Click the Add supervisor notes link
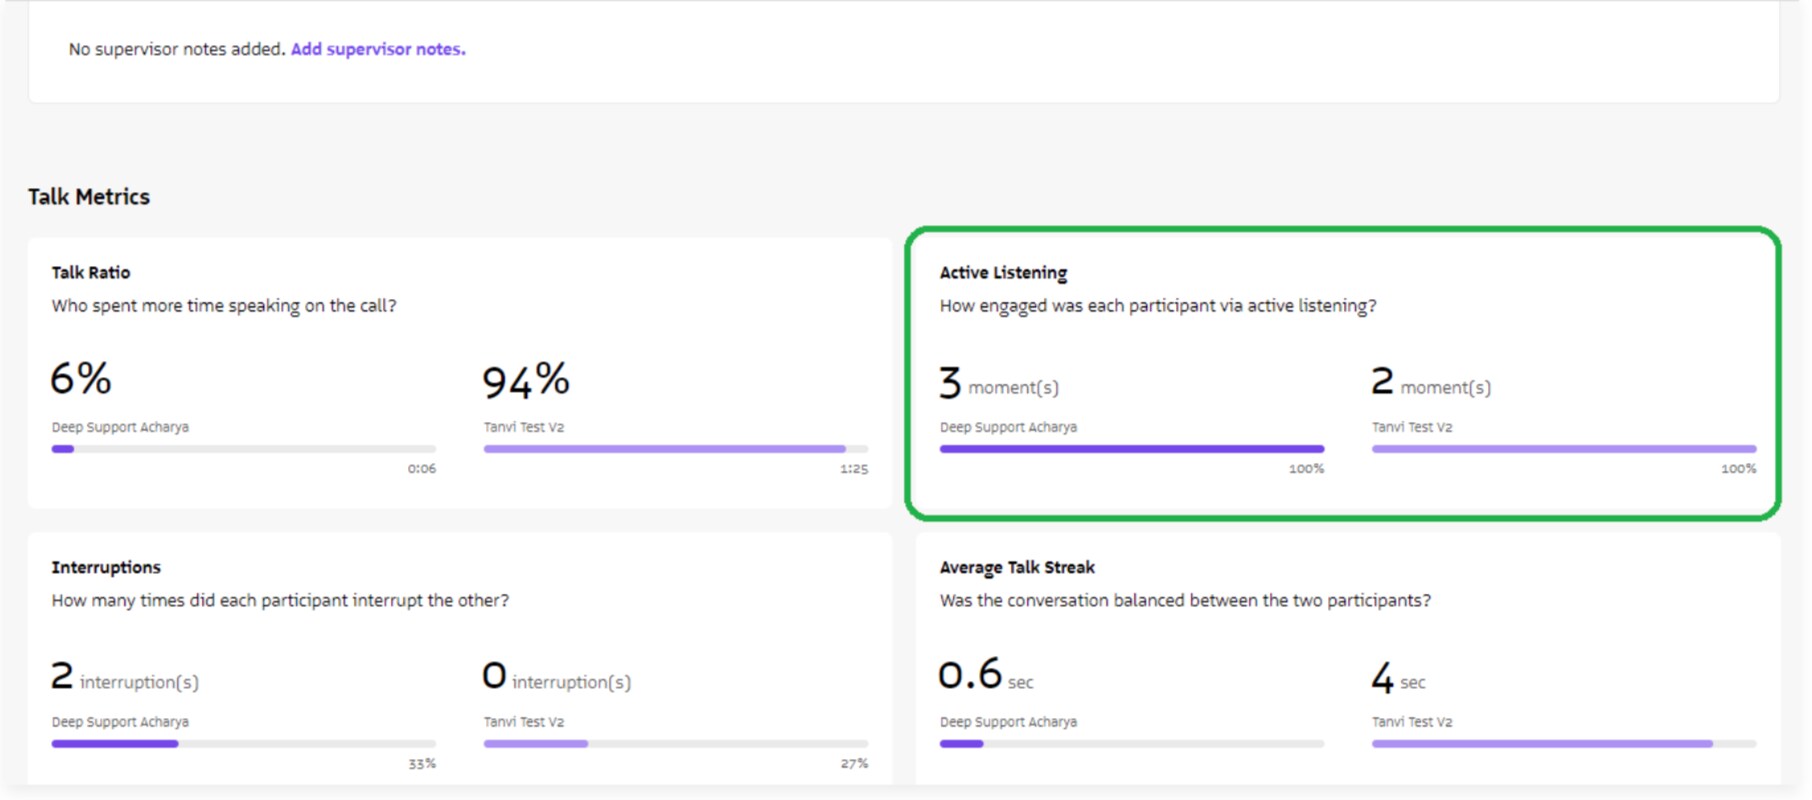The height and width of the screenshot is (800, 1812). [378, 49]
